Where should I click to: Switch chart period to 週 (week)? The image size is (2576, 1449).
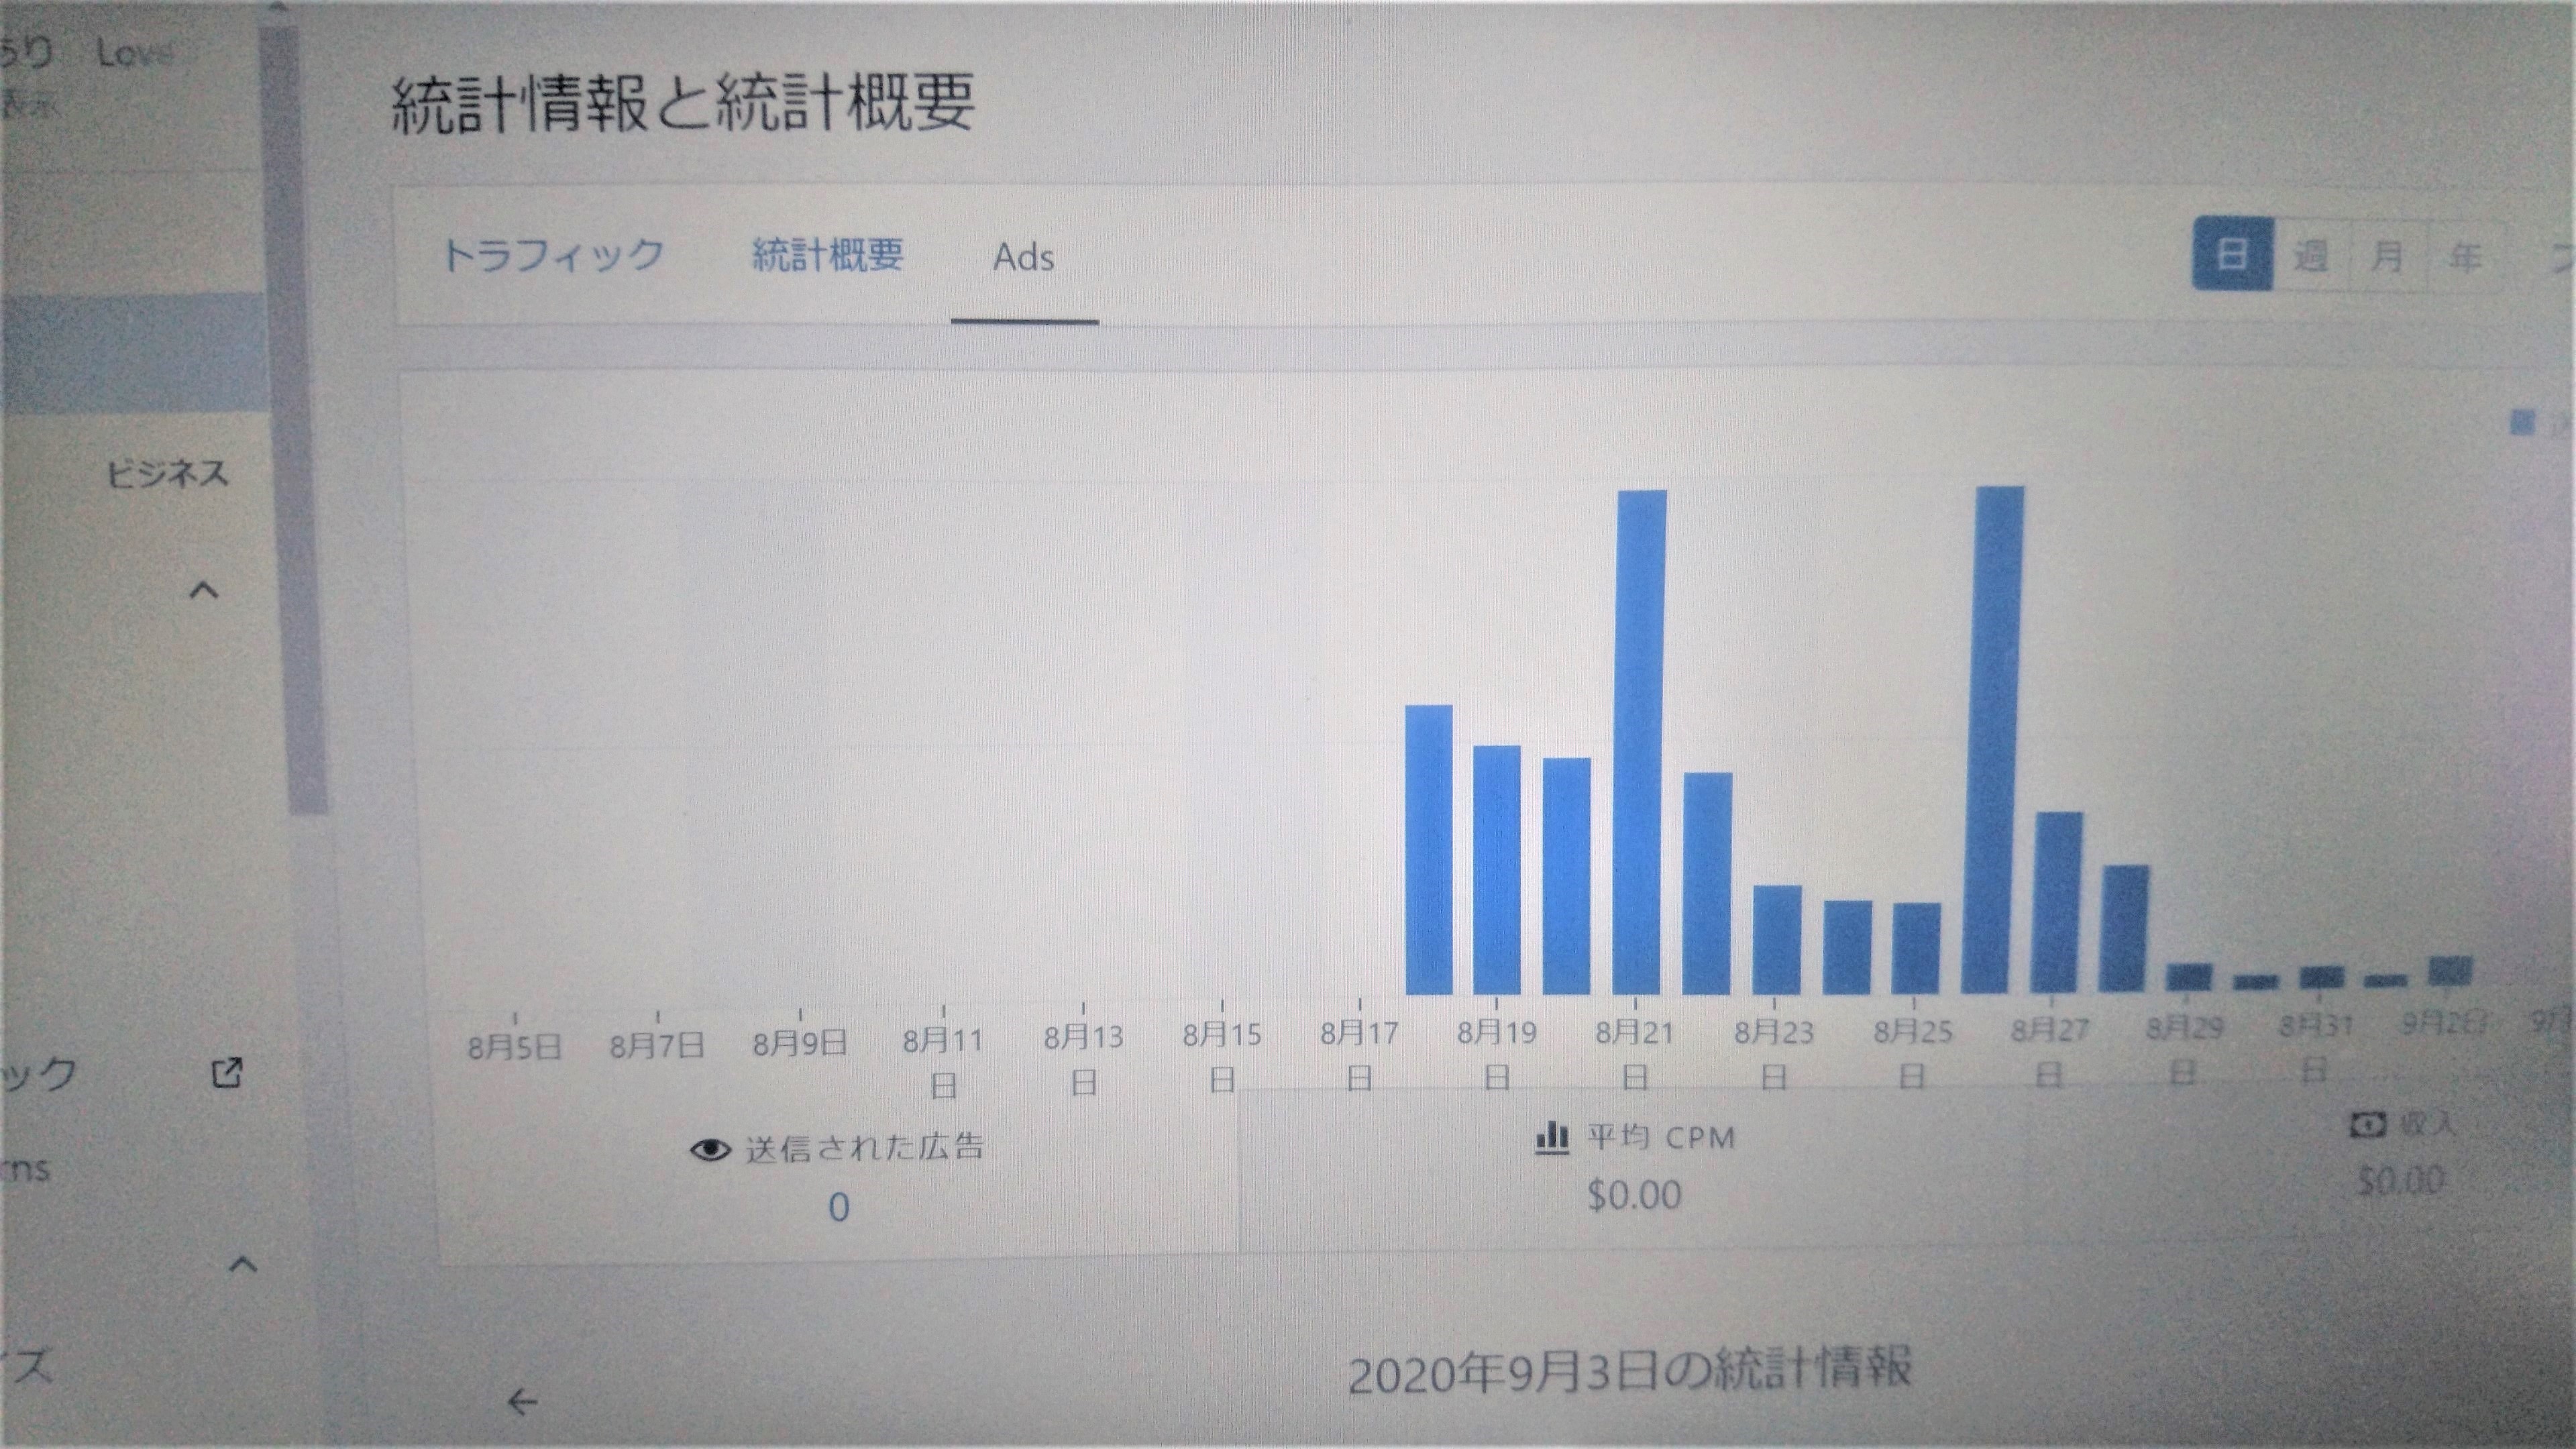click(2310, 256)
